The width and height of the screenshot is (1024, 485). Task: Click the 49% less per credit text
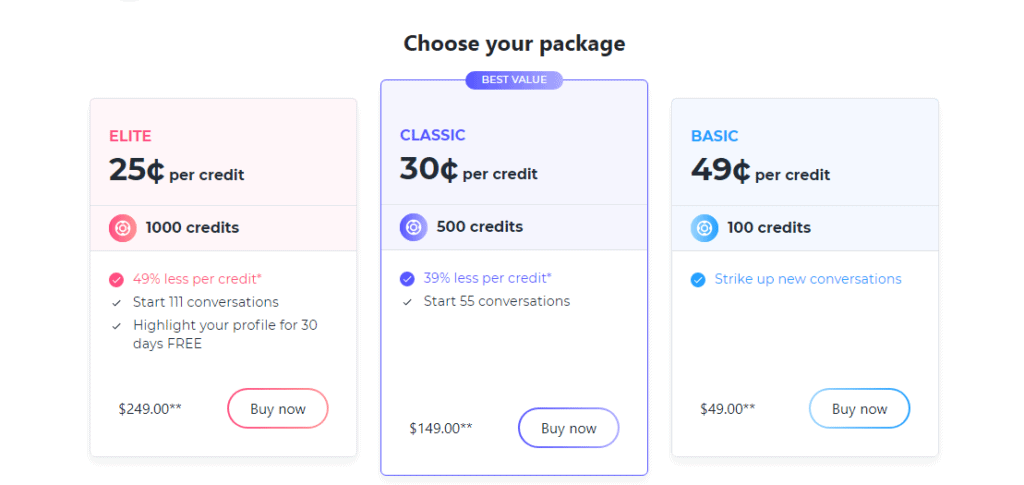(x=197, y=279)
